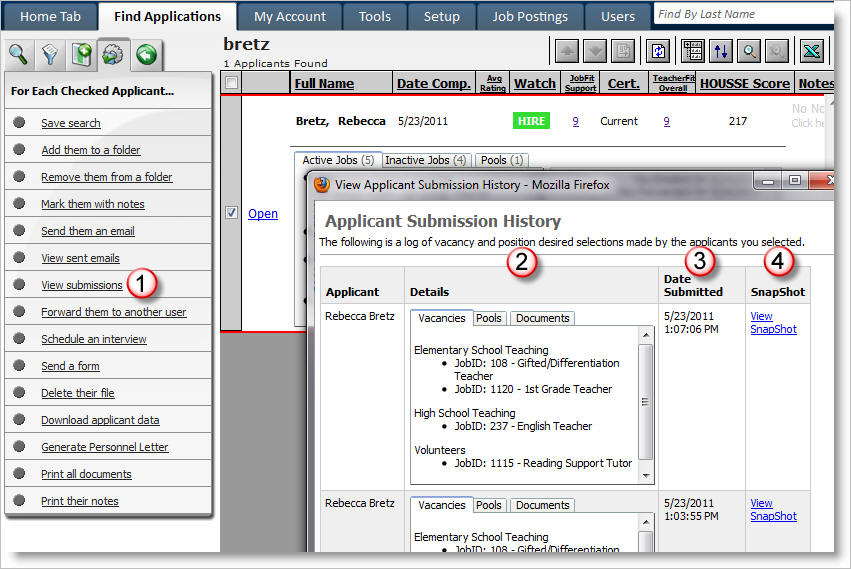Viewport: 851px width, 569px height.
Task: Click the magnifying glass search icon tab
Action: point(19,55)
